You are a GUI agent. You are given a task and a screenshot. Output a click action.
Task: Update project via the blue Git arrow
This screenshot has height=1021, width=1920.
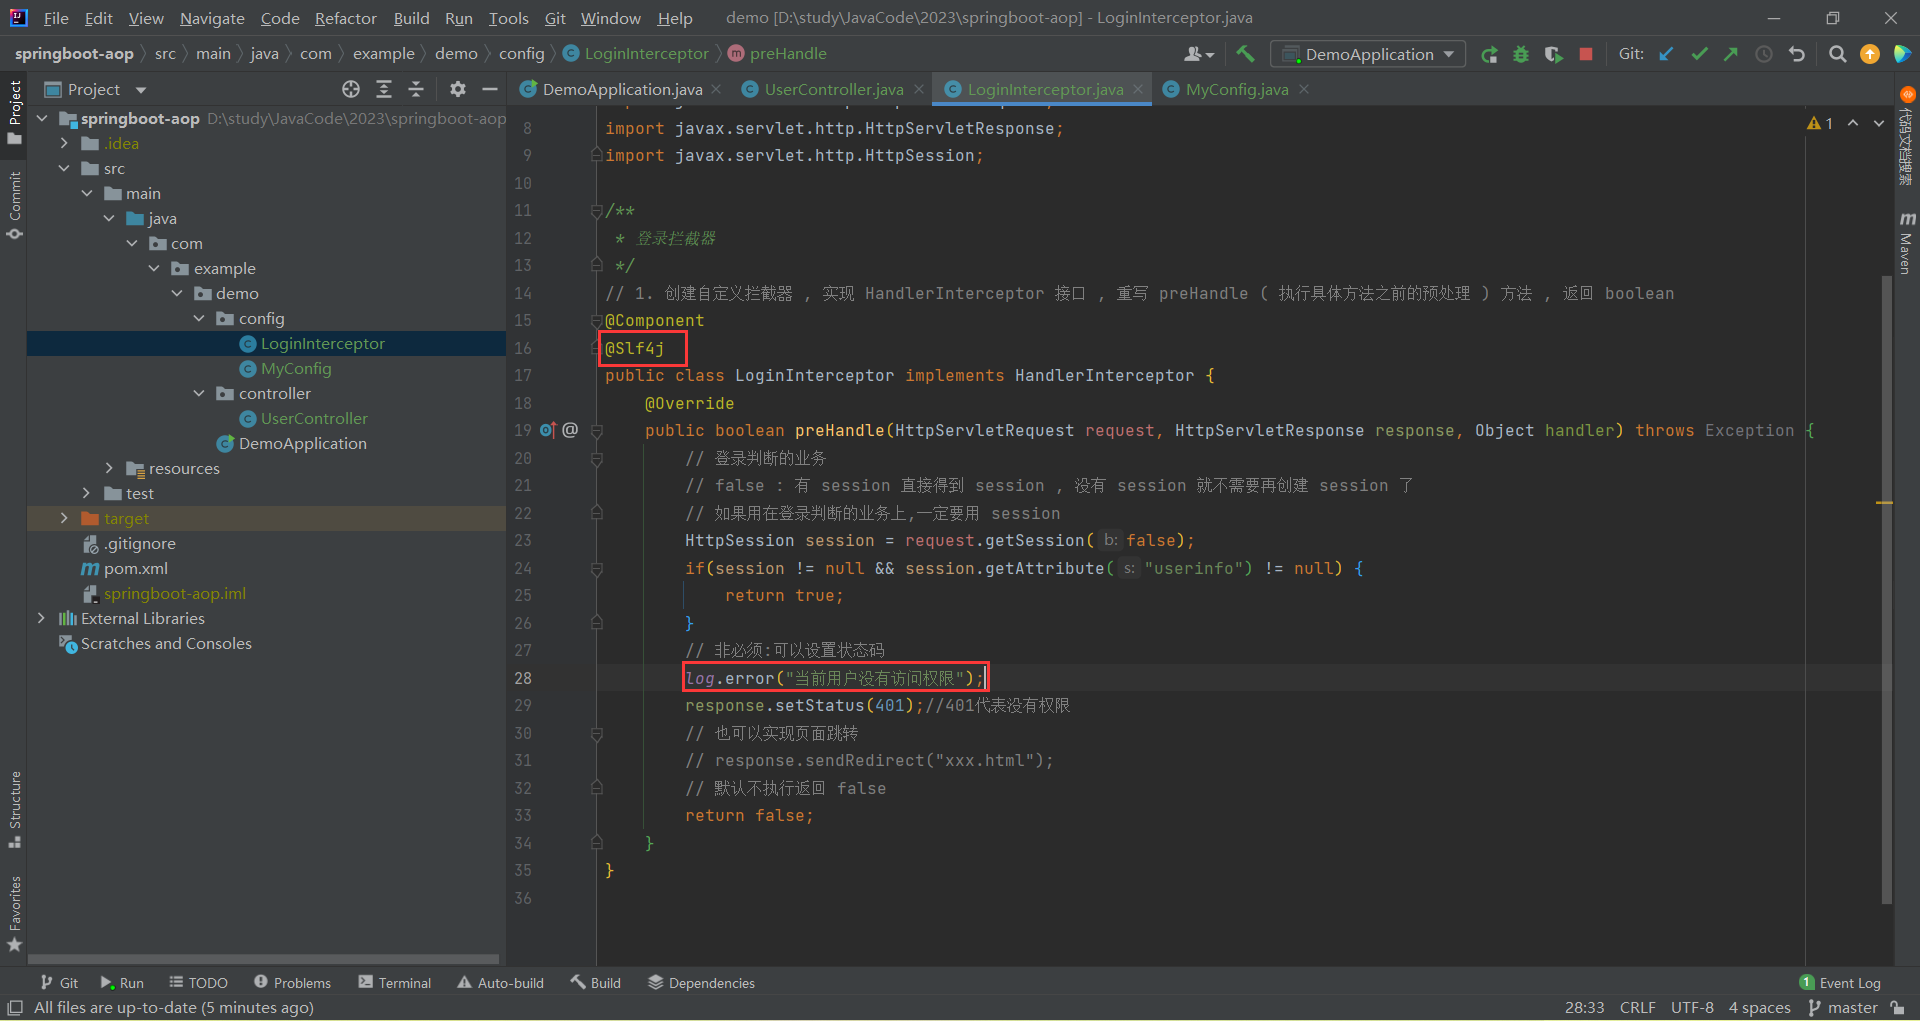[1666, 54]
